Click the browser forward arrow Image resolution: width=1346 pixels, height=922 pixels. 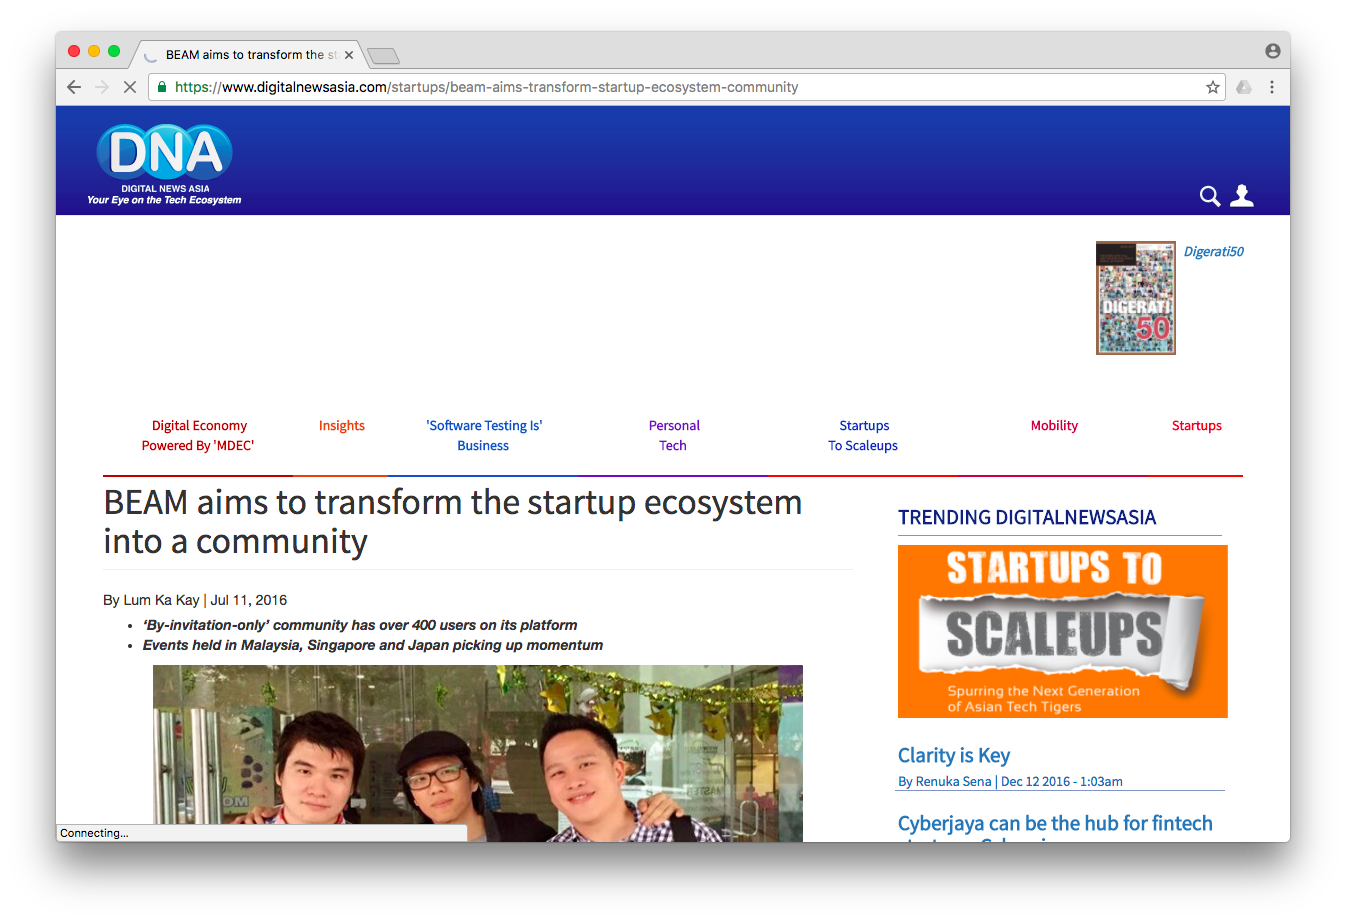tap(102, 87)
